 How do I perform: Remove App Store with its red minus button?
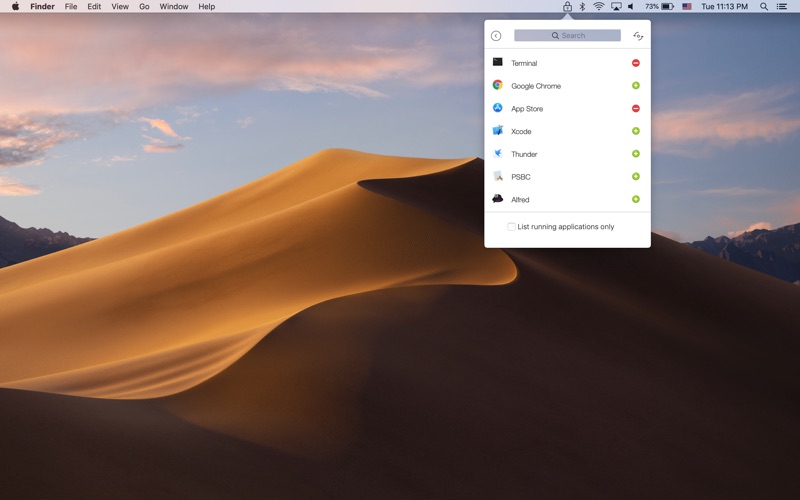pos(636,108)
